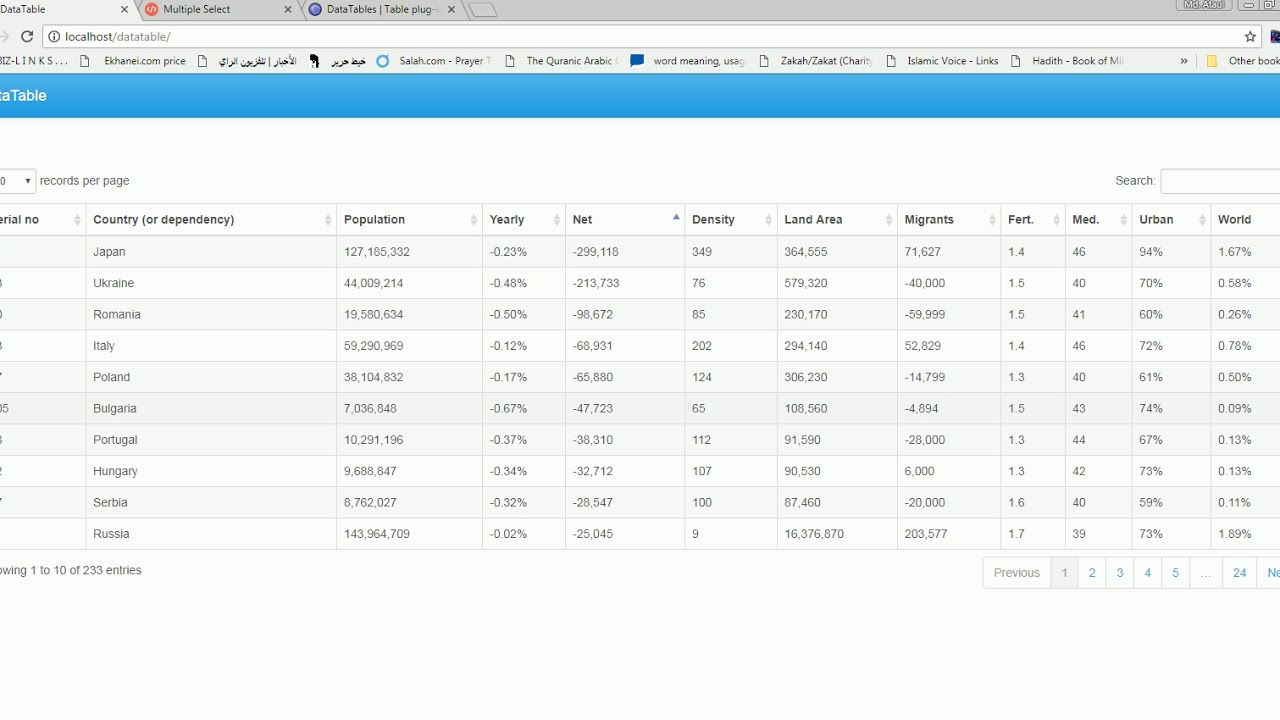The height and width of the screenshot is (720, 1280).
Task: Jump to last page 24
Action: tap(1239, 573)
